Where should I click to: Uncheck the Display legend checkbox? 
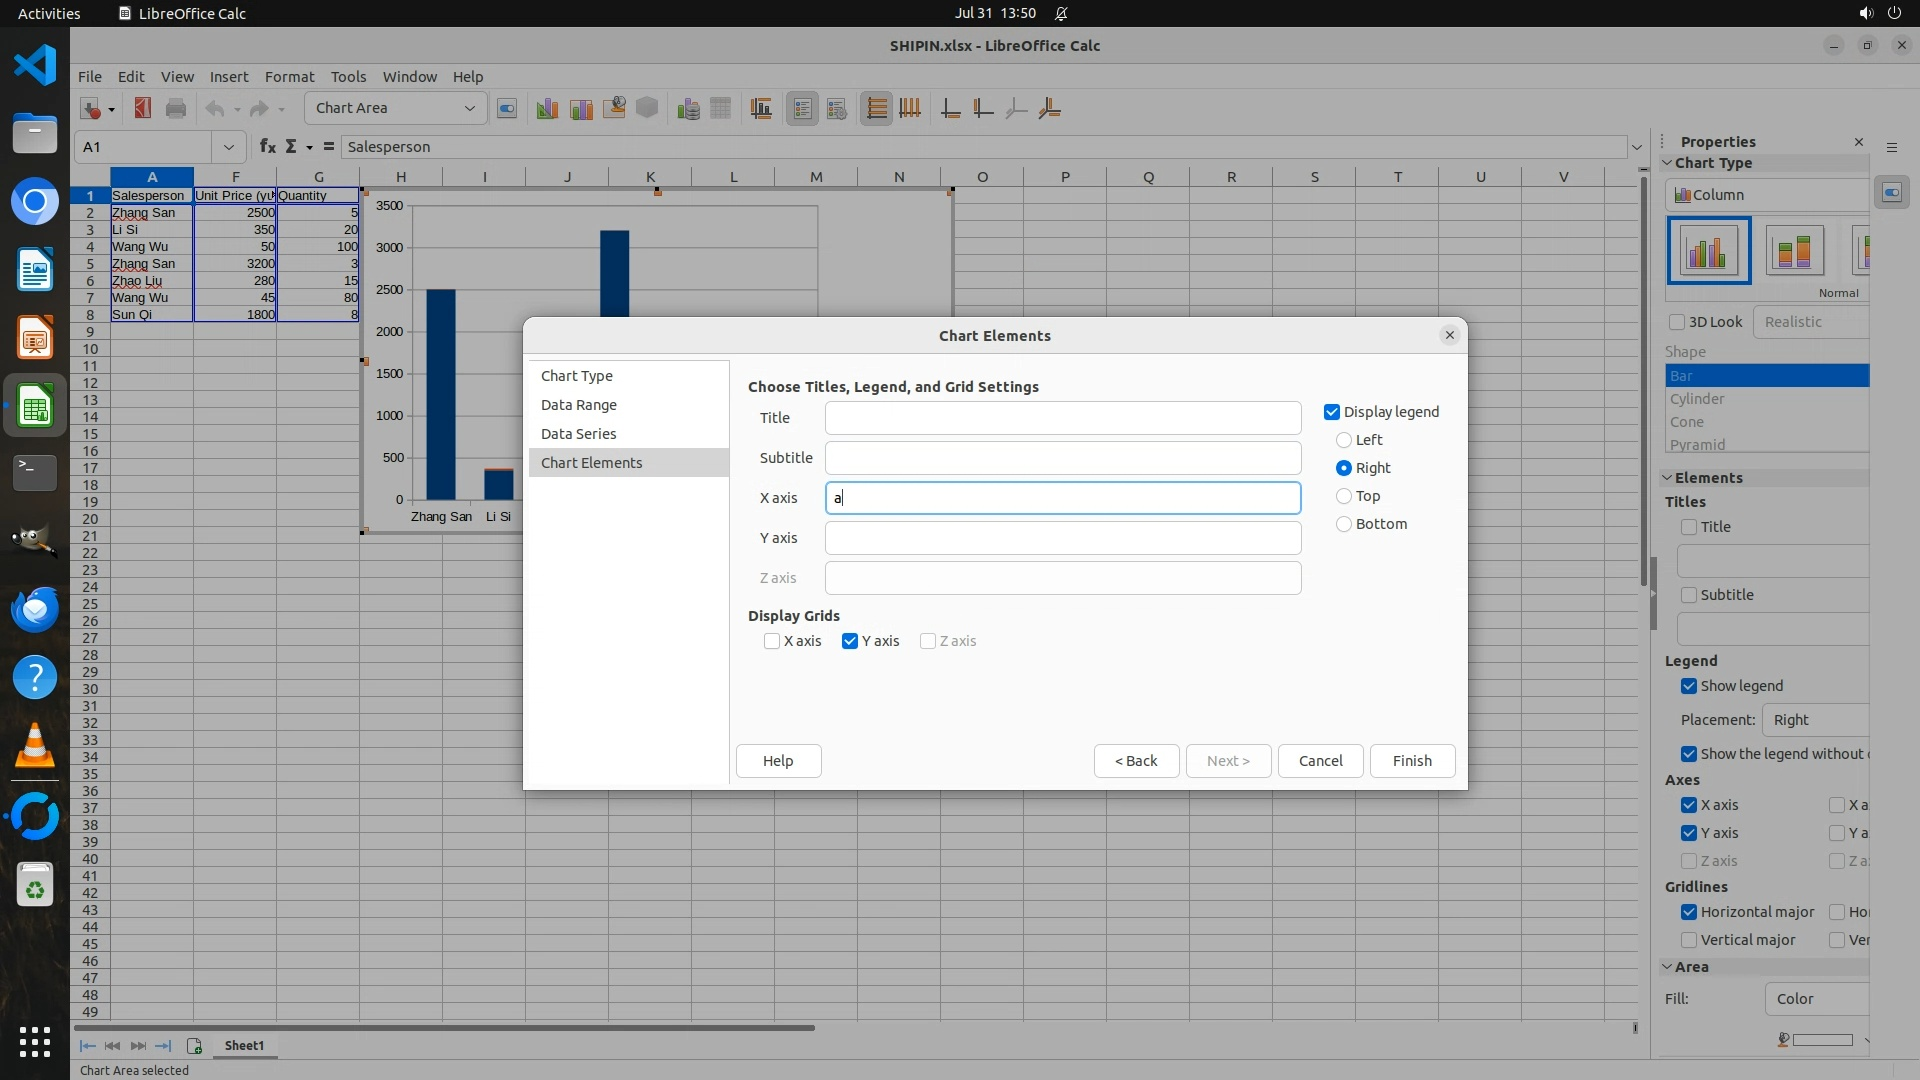coord(1332,412)
